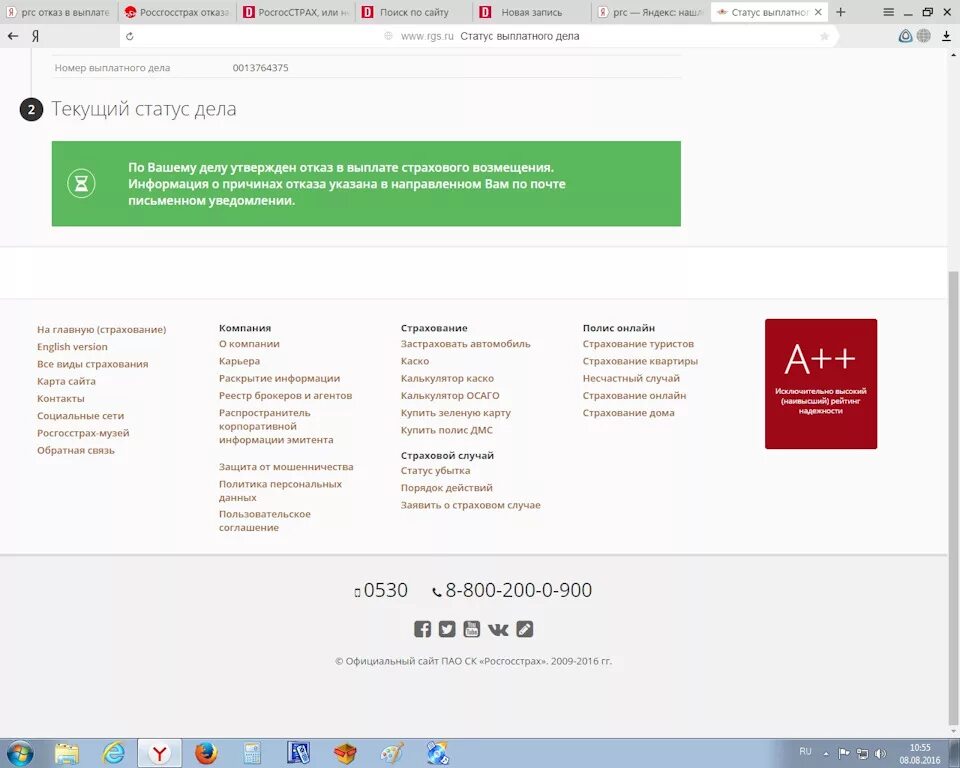Viewport: 960px width, 768px height.
Task: Launch Internet Explorer from the taskbar
Action: [113, 753]
